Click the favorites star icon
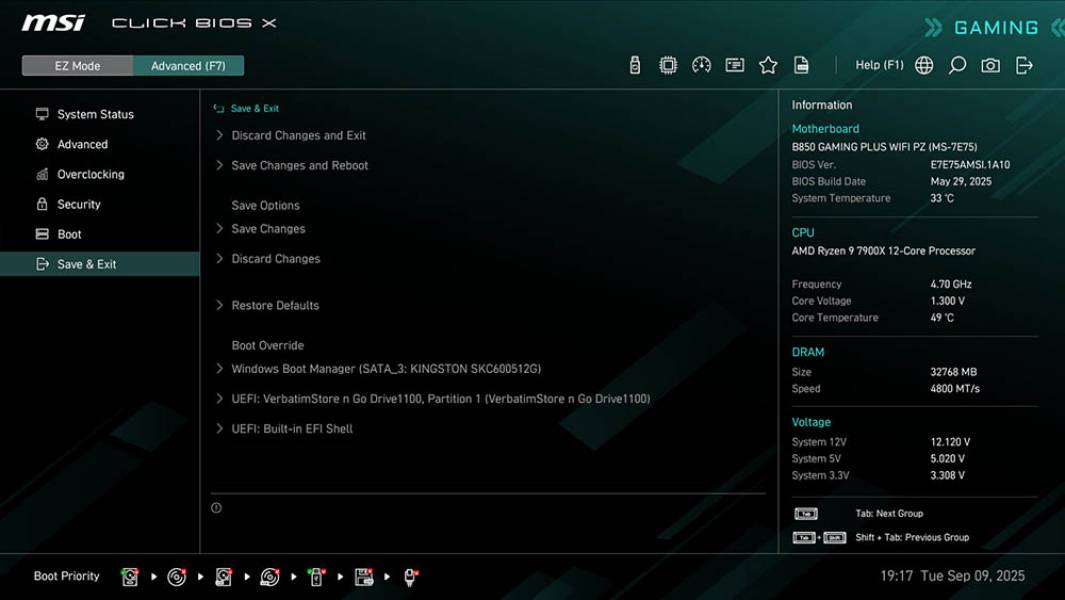This screenshot has width=1065, height=600. pyautogui.click(x=768, y=64)
